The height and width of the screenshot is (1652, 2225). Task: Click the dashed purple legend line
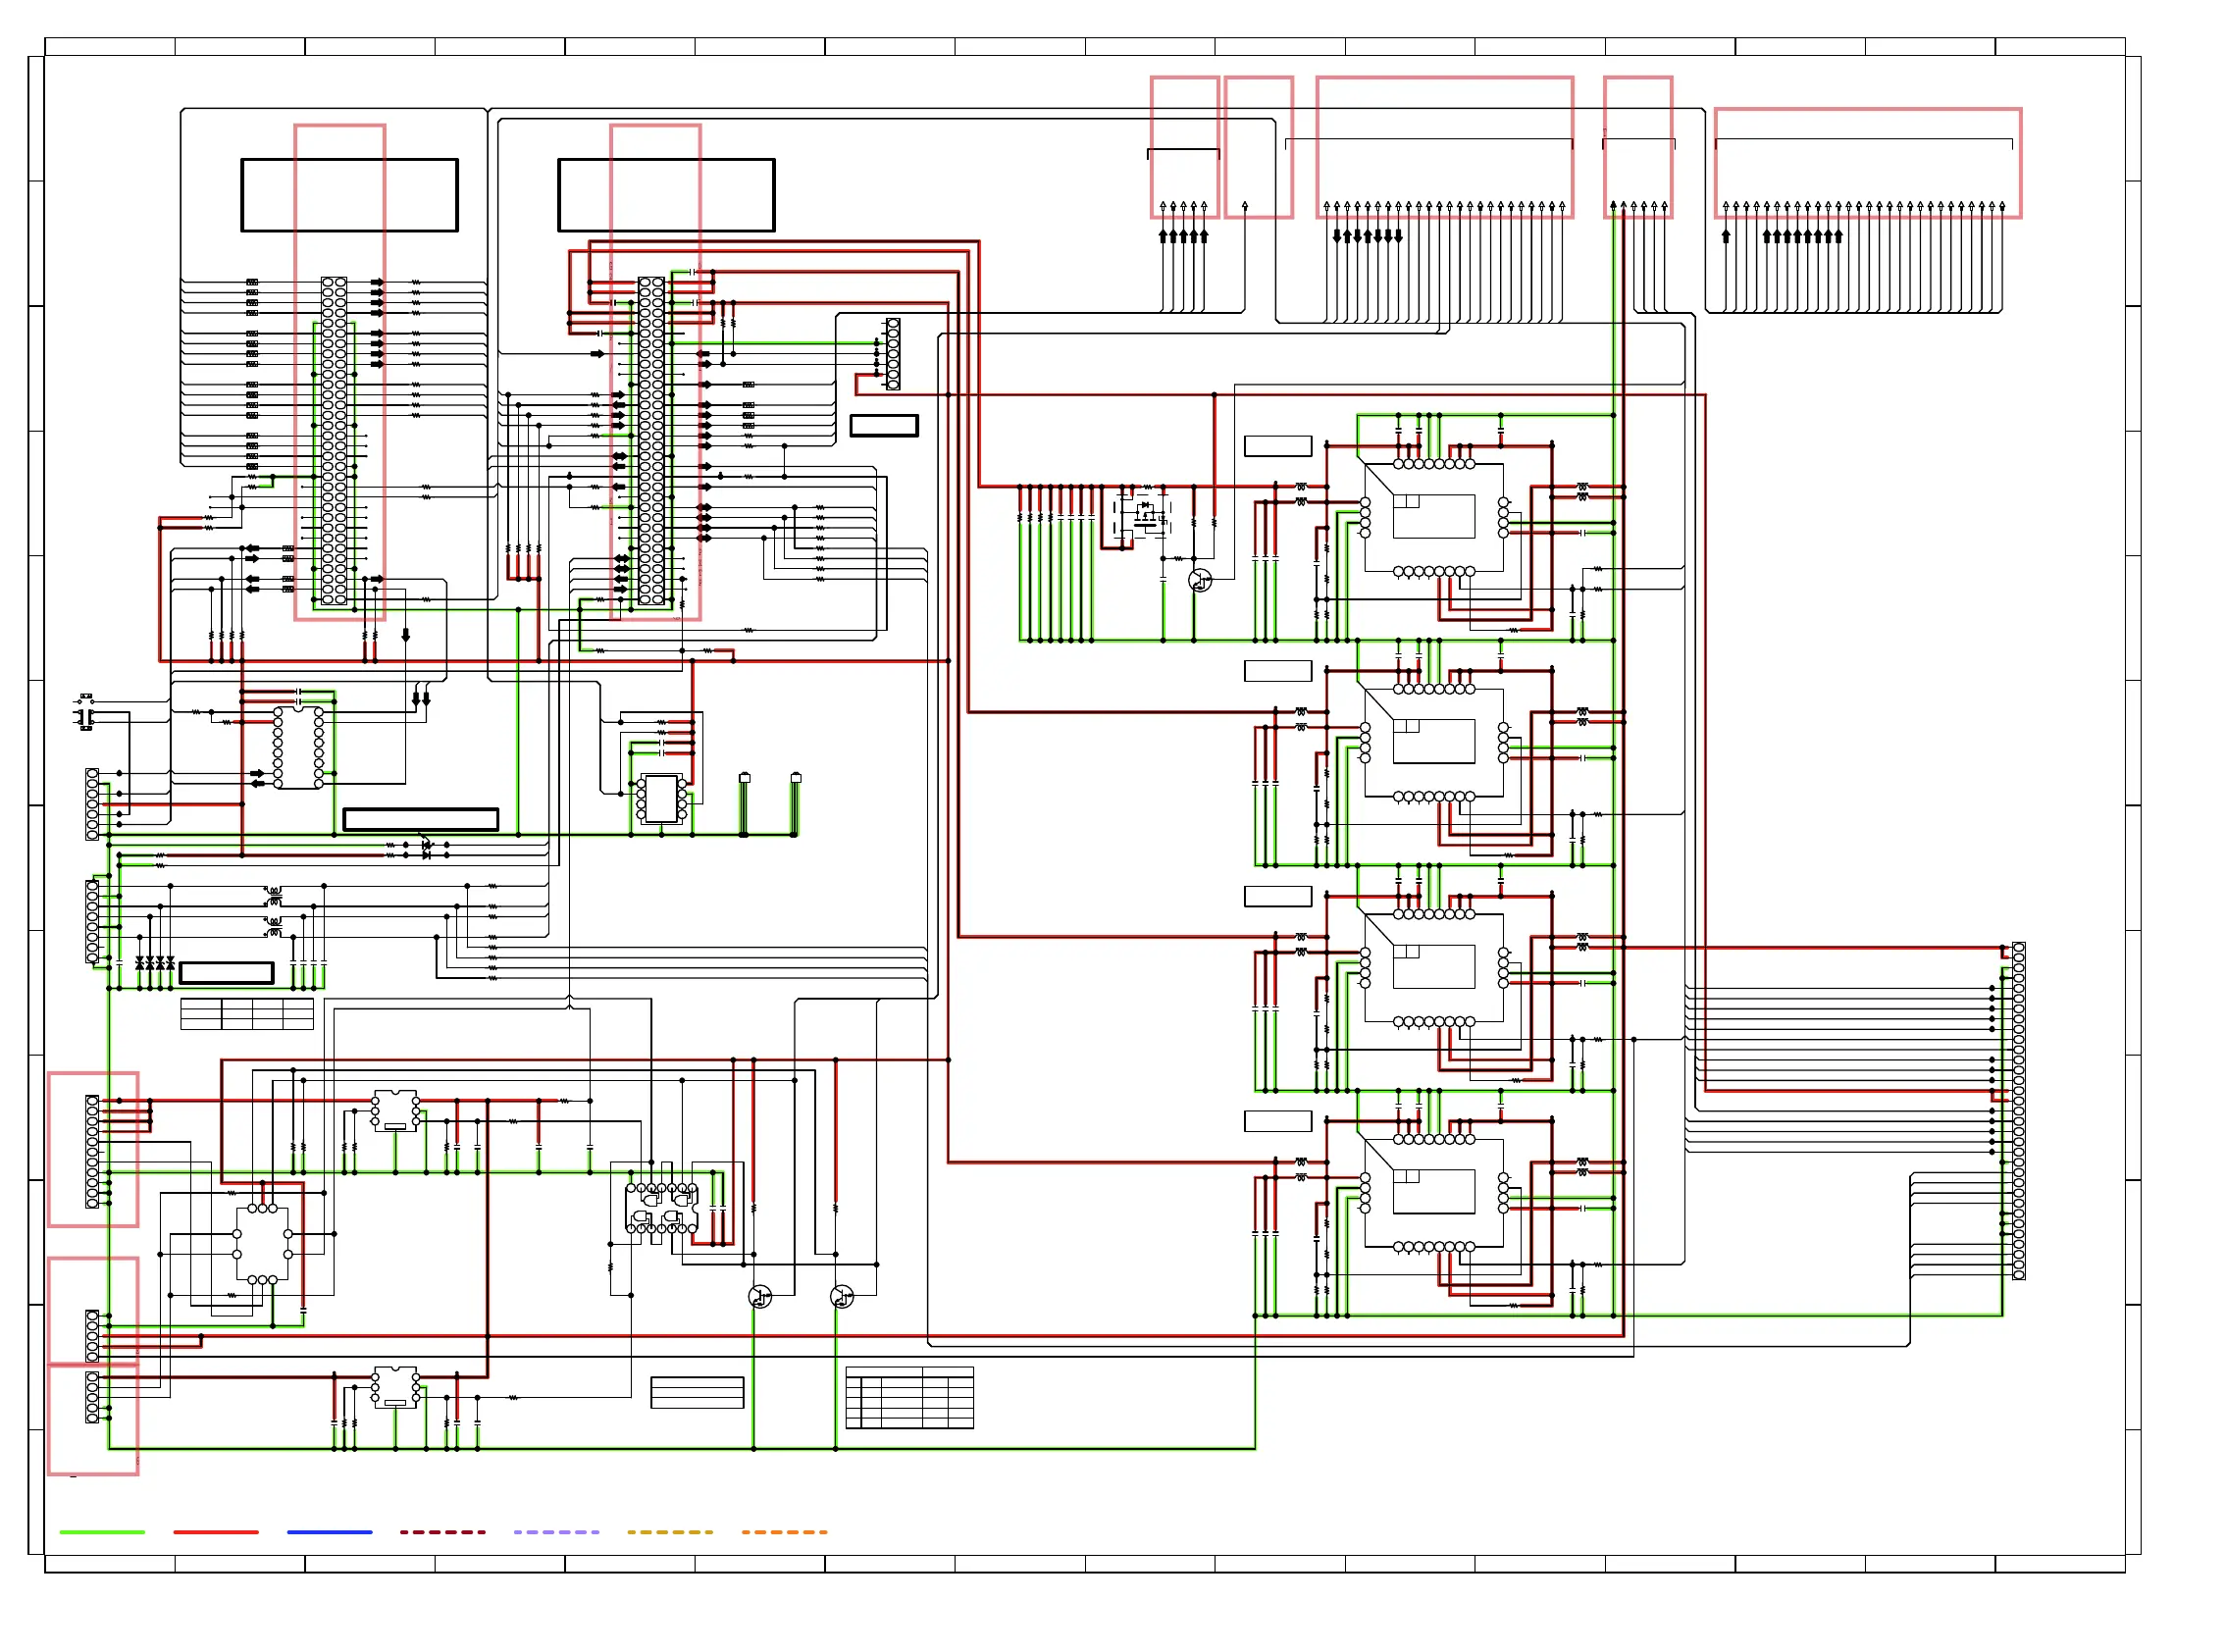[557, 1532]
